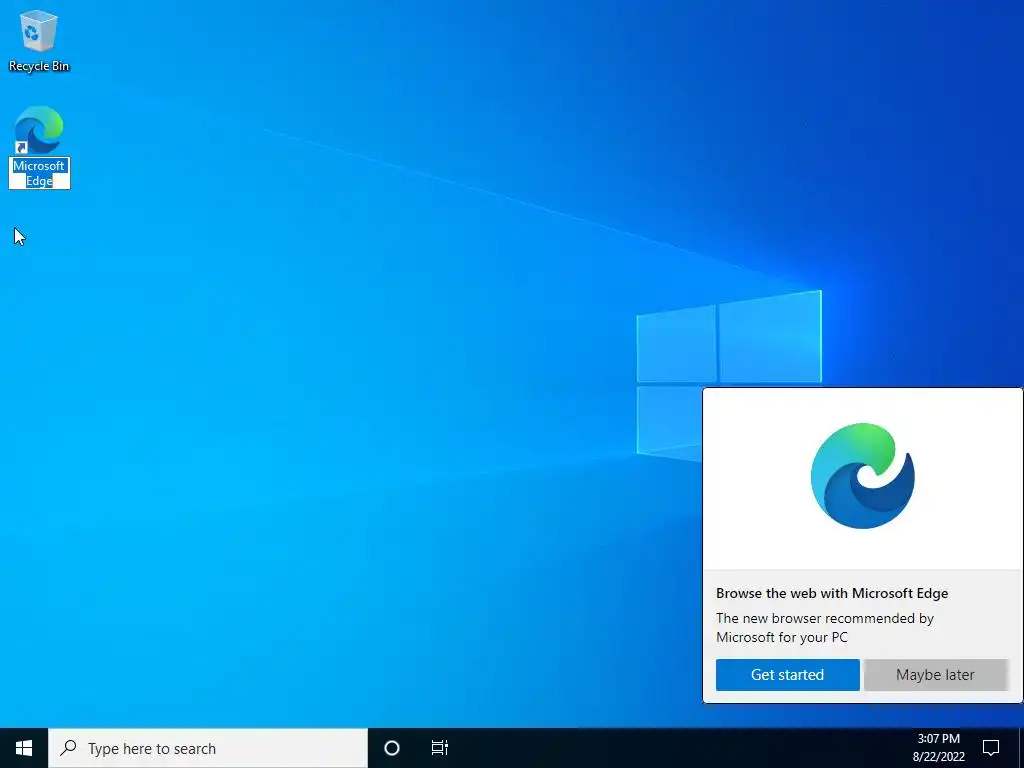Dismiss Edge popup with Maybe later
Viewport: 1024px width, 768px height.
(935, 675)
